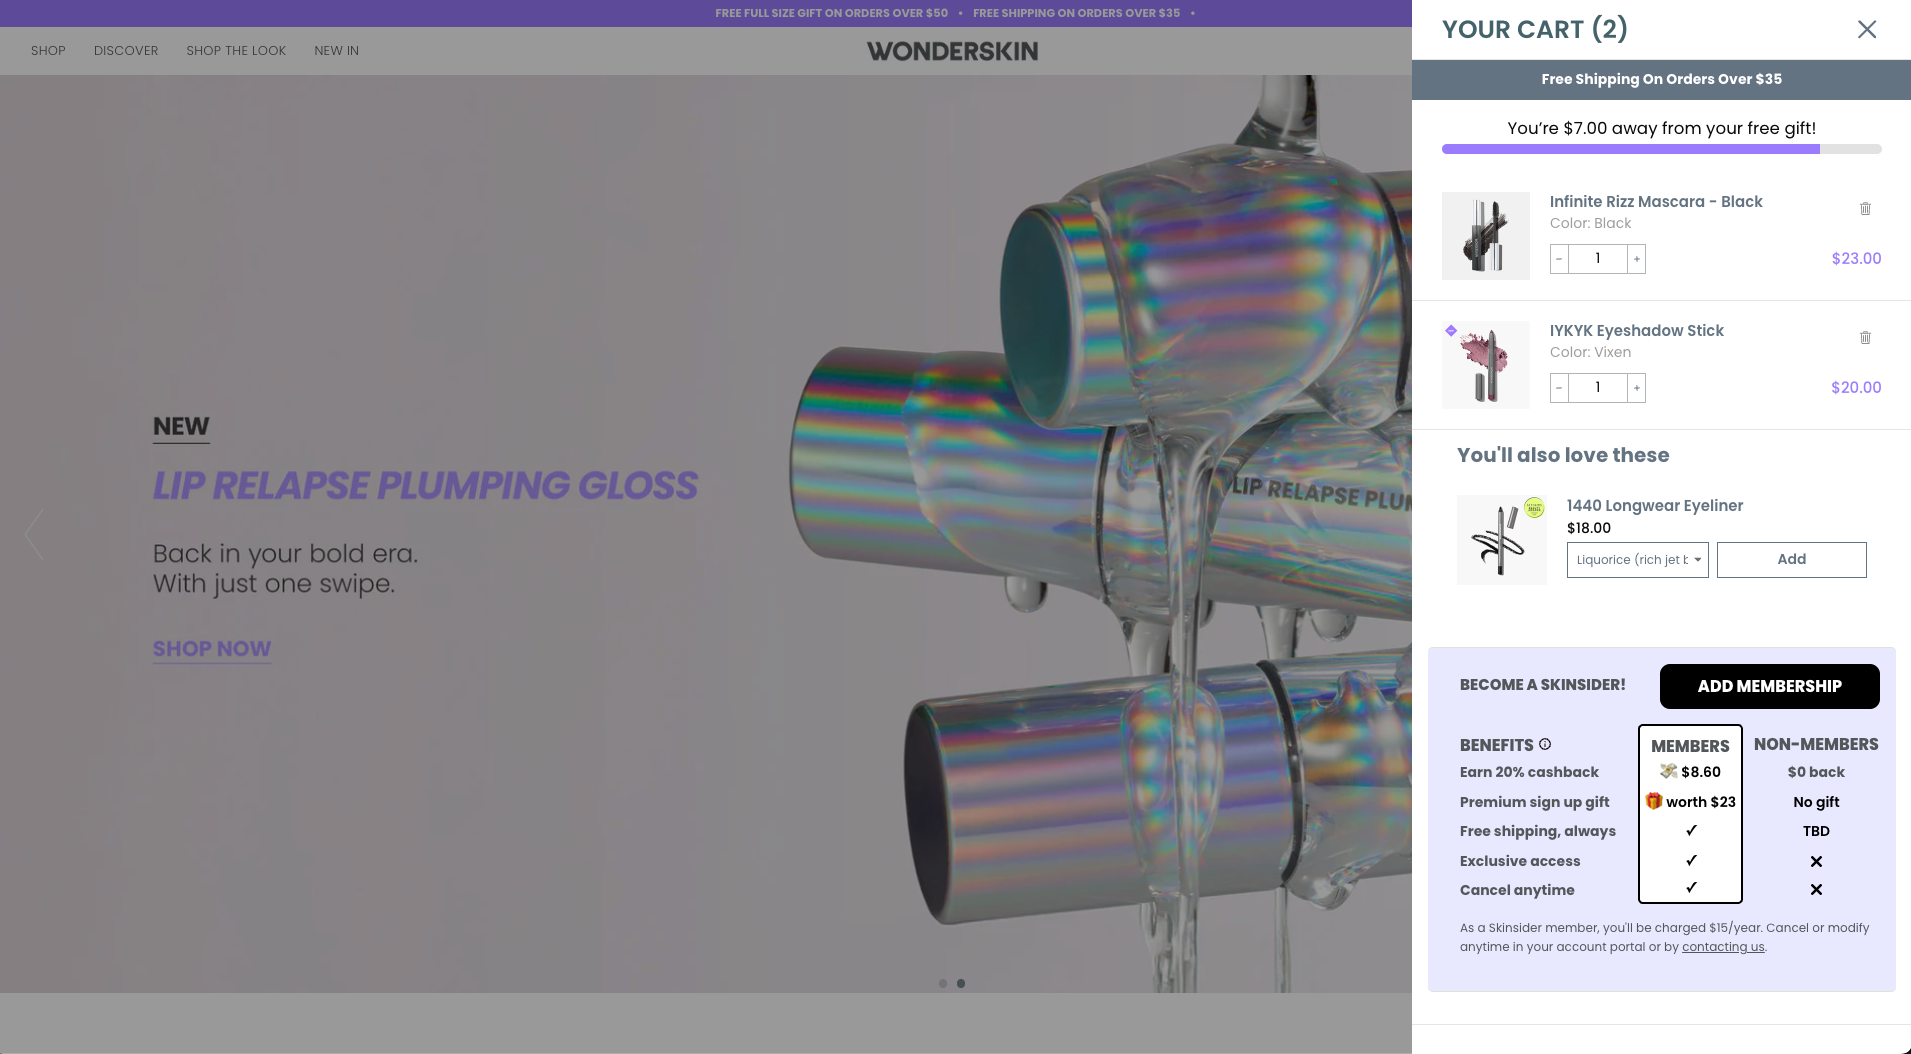Remove Infinite Rizz Mascara with the trash icon

[x=1865, y=208]
